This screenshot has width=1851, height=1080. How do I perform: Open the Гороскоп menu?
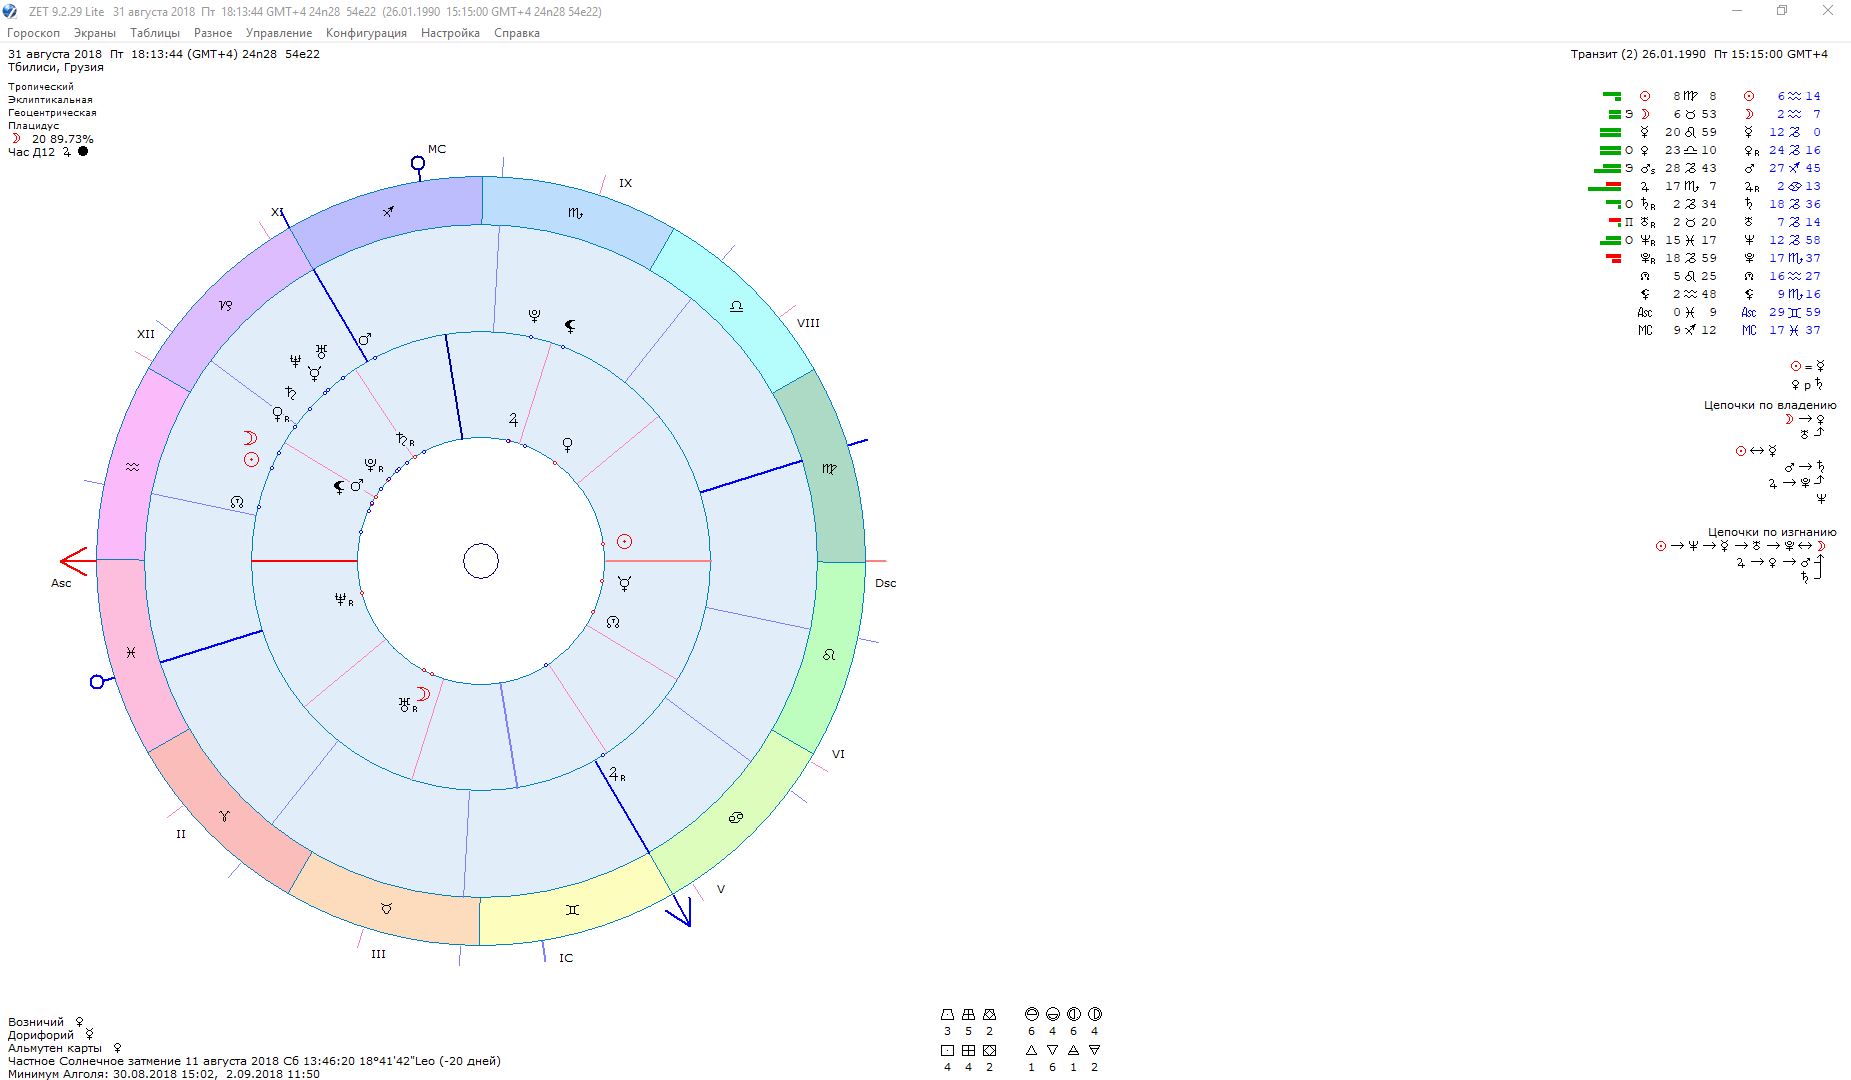tap(33, 33)
